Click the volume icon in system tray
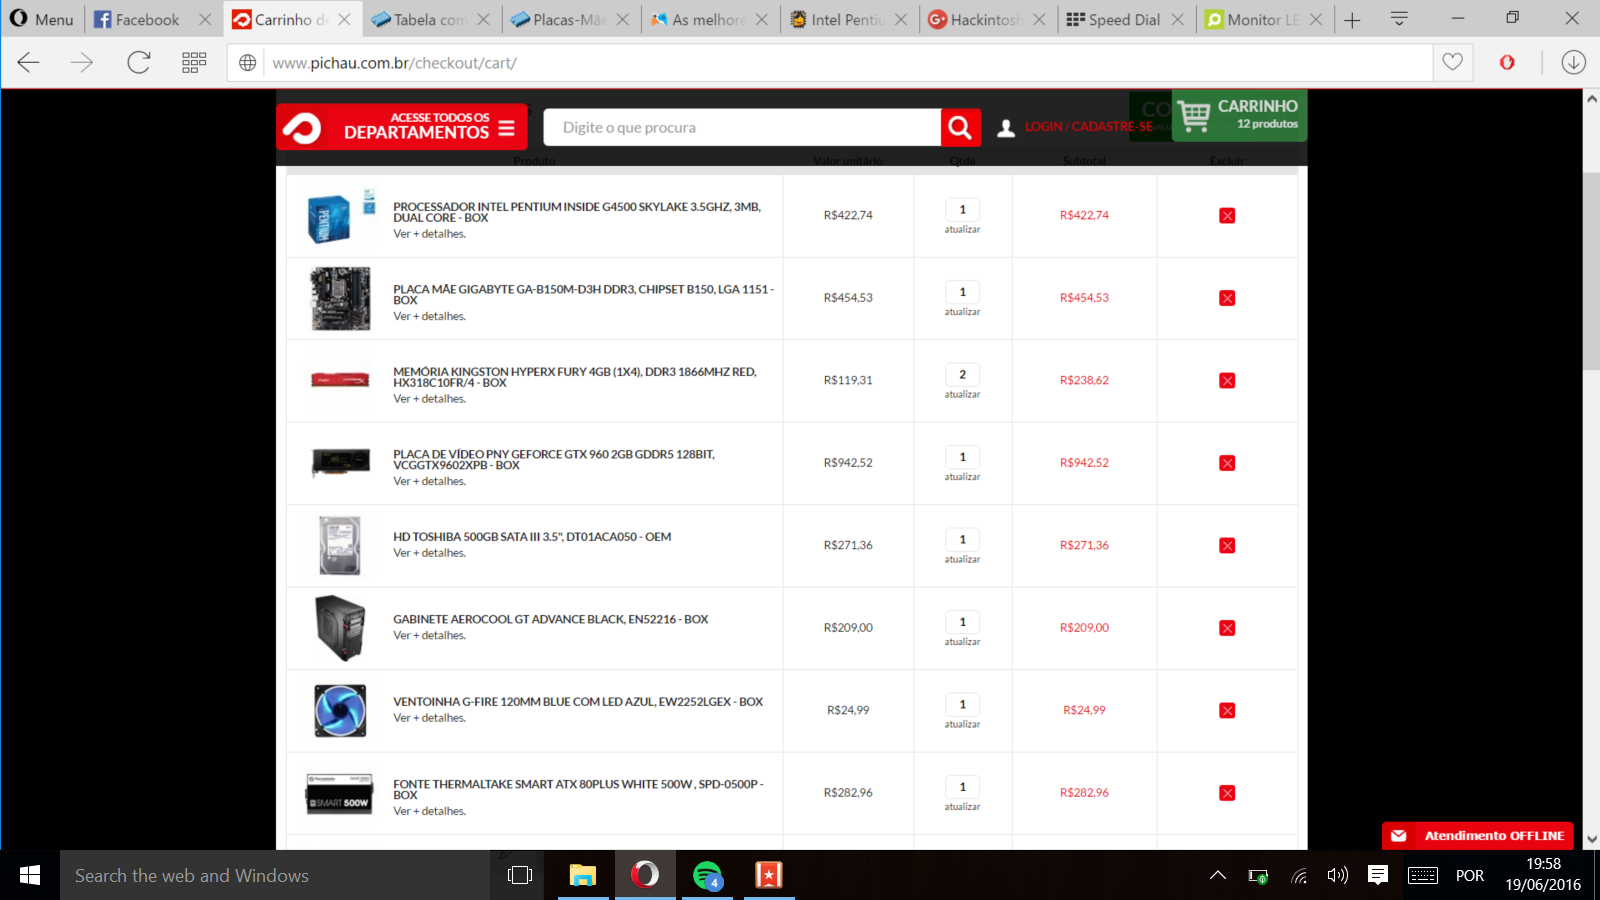This screenshot has width=1600, height=900. pyautogui.click(x=1337, y=875)
